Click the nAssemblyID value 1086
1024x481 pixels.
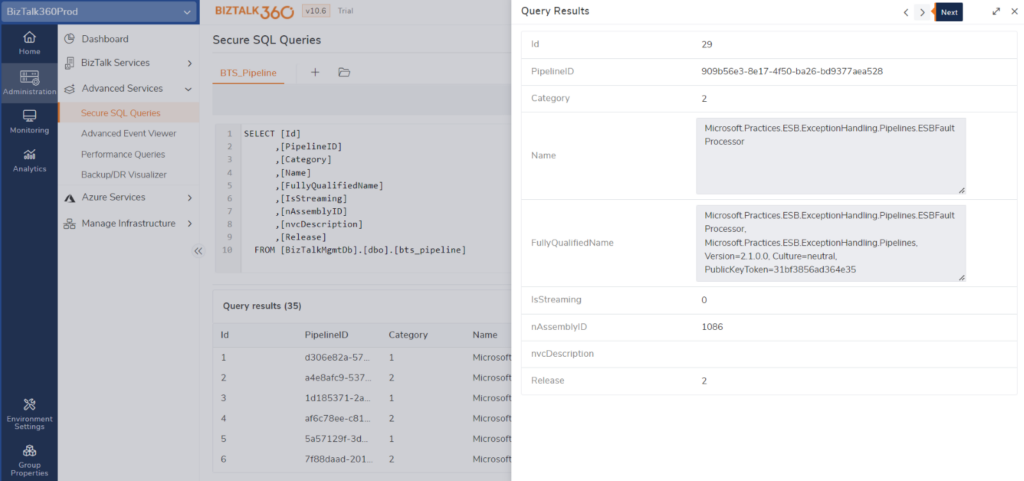tap(712, 327)
